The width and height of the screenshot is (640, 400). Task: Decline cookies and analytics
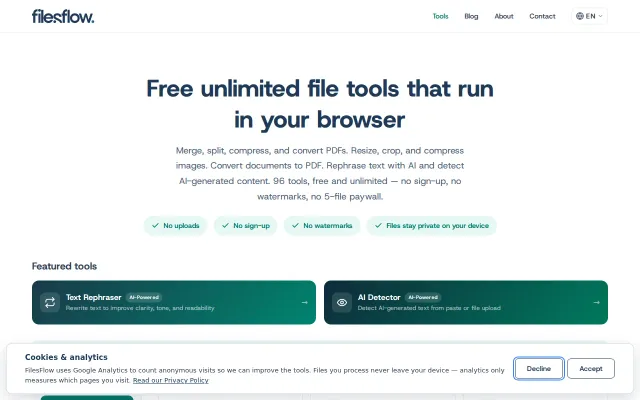pos(539,369)
